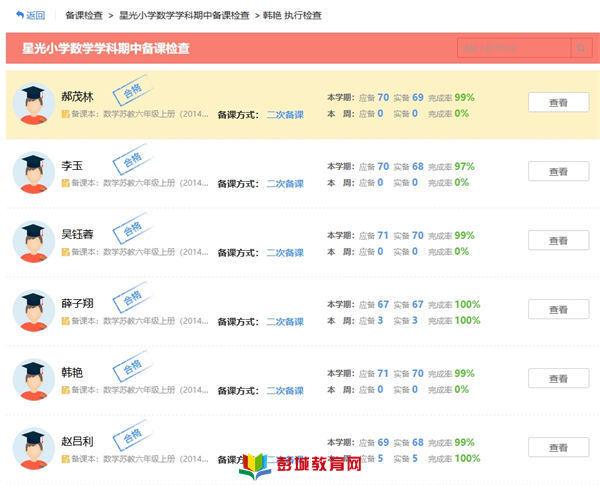Open the 备课检查 breadcrumb
This screenshot has width=600, height=485.
click(x=83, y=15)
